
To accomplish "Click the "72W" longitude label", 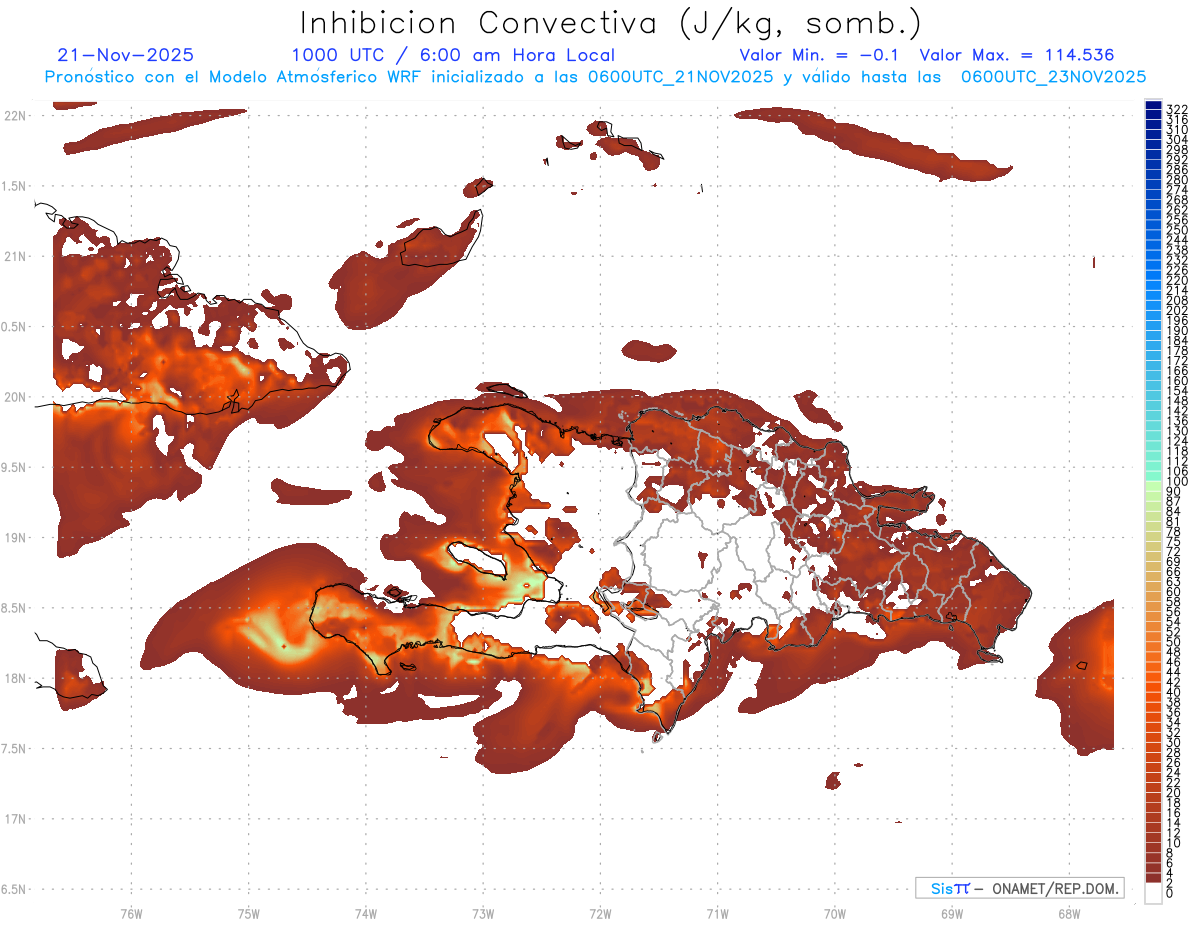I will [x=600, y=913].
